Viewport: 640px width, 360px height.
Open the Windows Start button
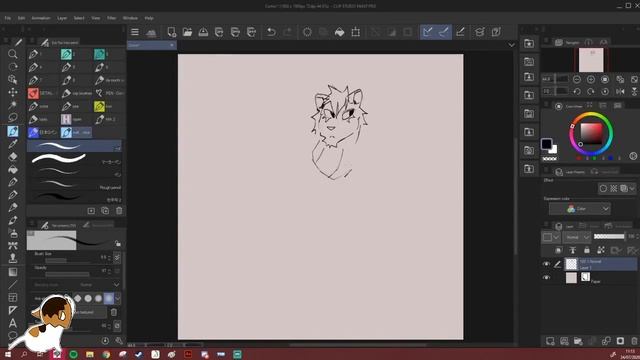coord(8,354)
